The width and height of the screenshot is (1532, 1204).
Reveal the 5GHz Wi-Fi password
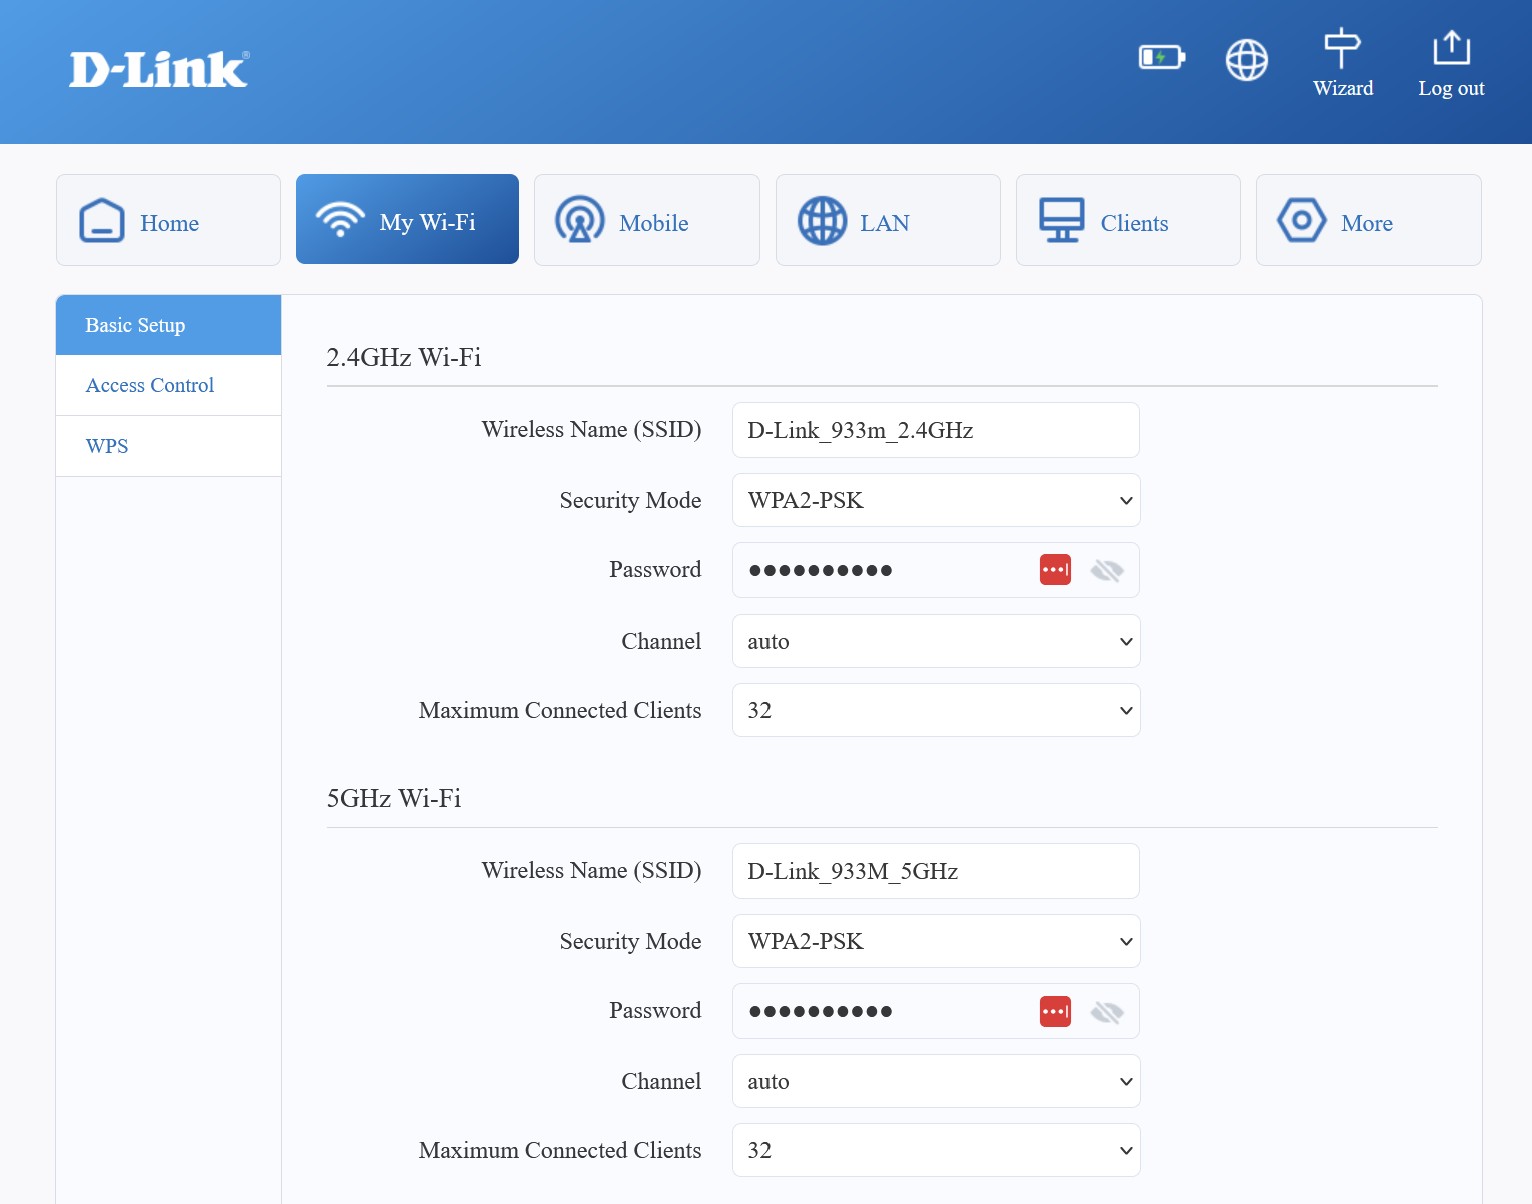pyautogui.click(x=1106, y=1010)
